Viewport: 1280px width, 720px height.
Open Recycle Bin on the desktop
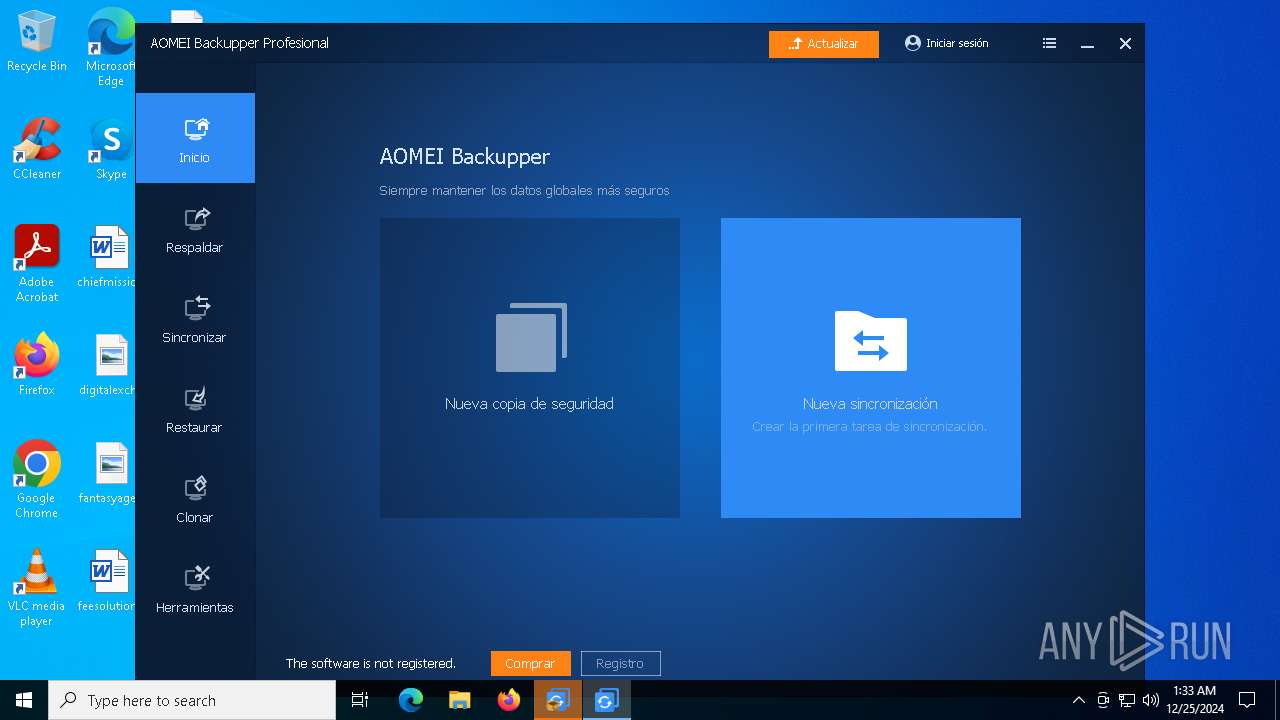tap(37, 42)
